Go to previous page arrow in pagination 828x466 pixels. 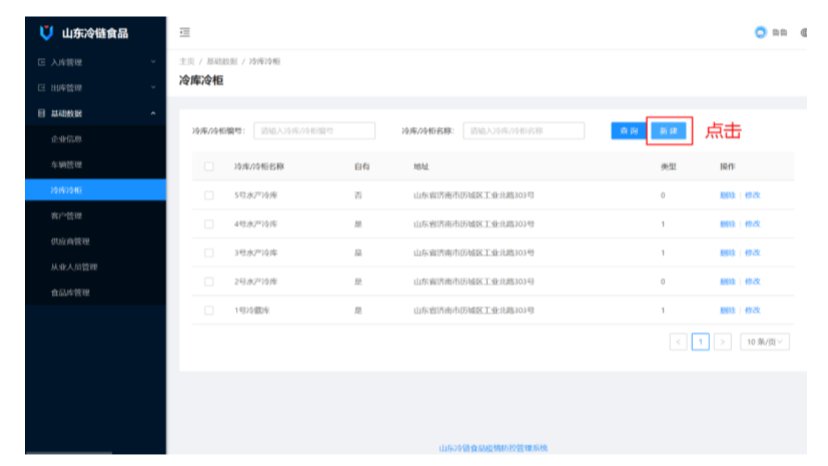coord(679,342)
